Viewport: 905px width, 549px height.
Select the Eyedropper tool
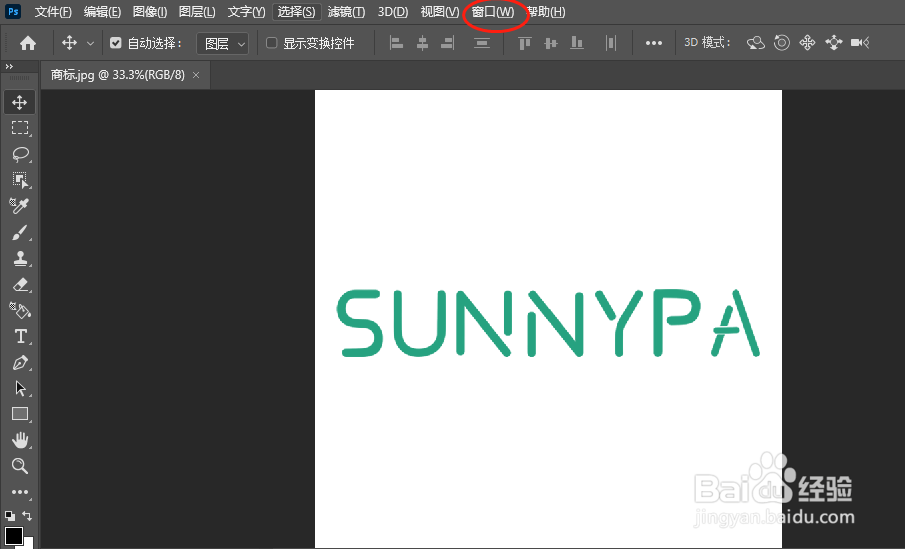[x=20, y=206]
